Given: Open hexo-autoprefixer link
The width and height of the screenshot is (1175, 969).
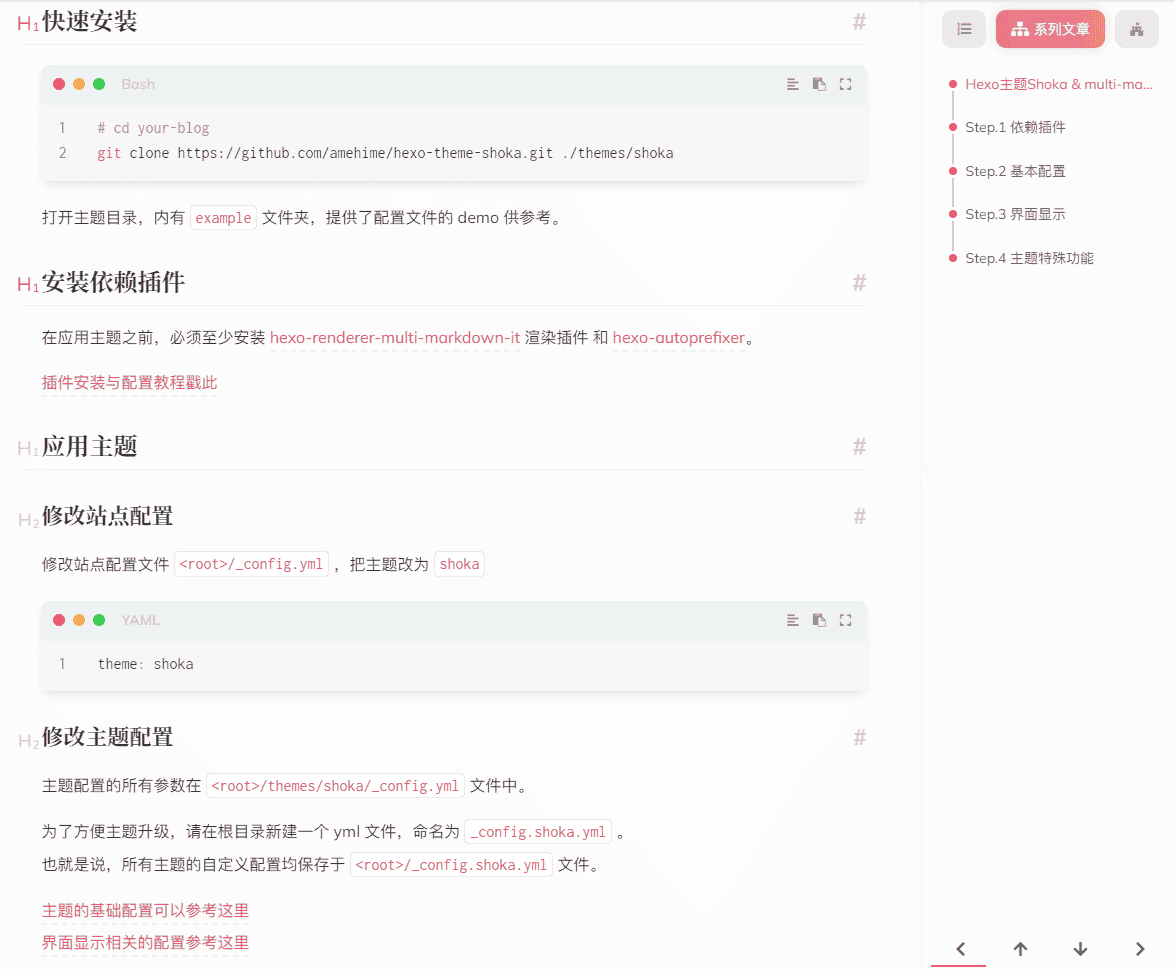Looking at the screenshot, I should click(x=679, y=338).
